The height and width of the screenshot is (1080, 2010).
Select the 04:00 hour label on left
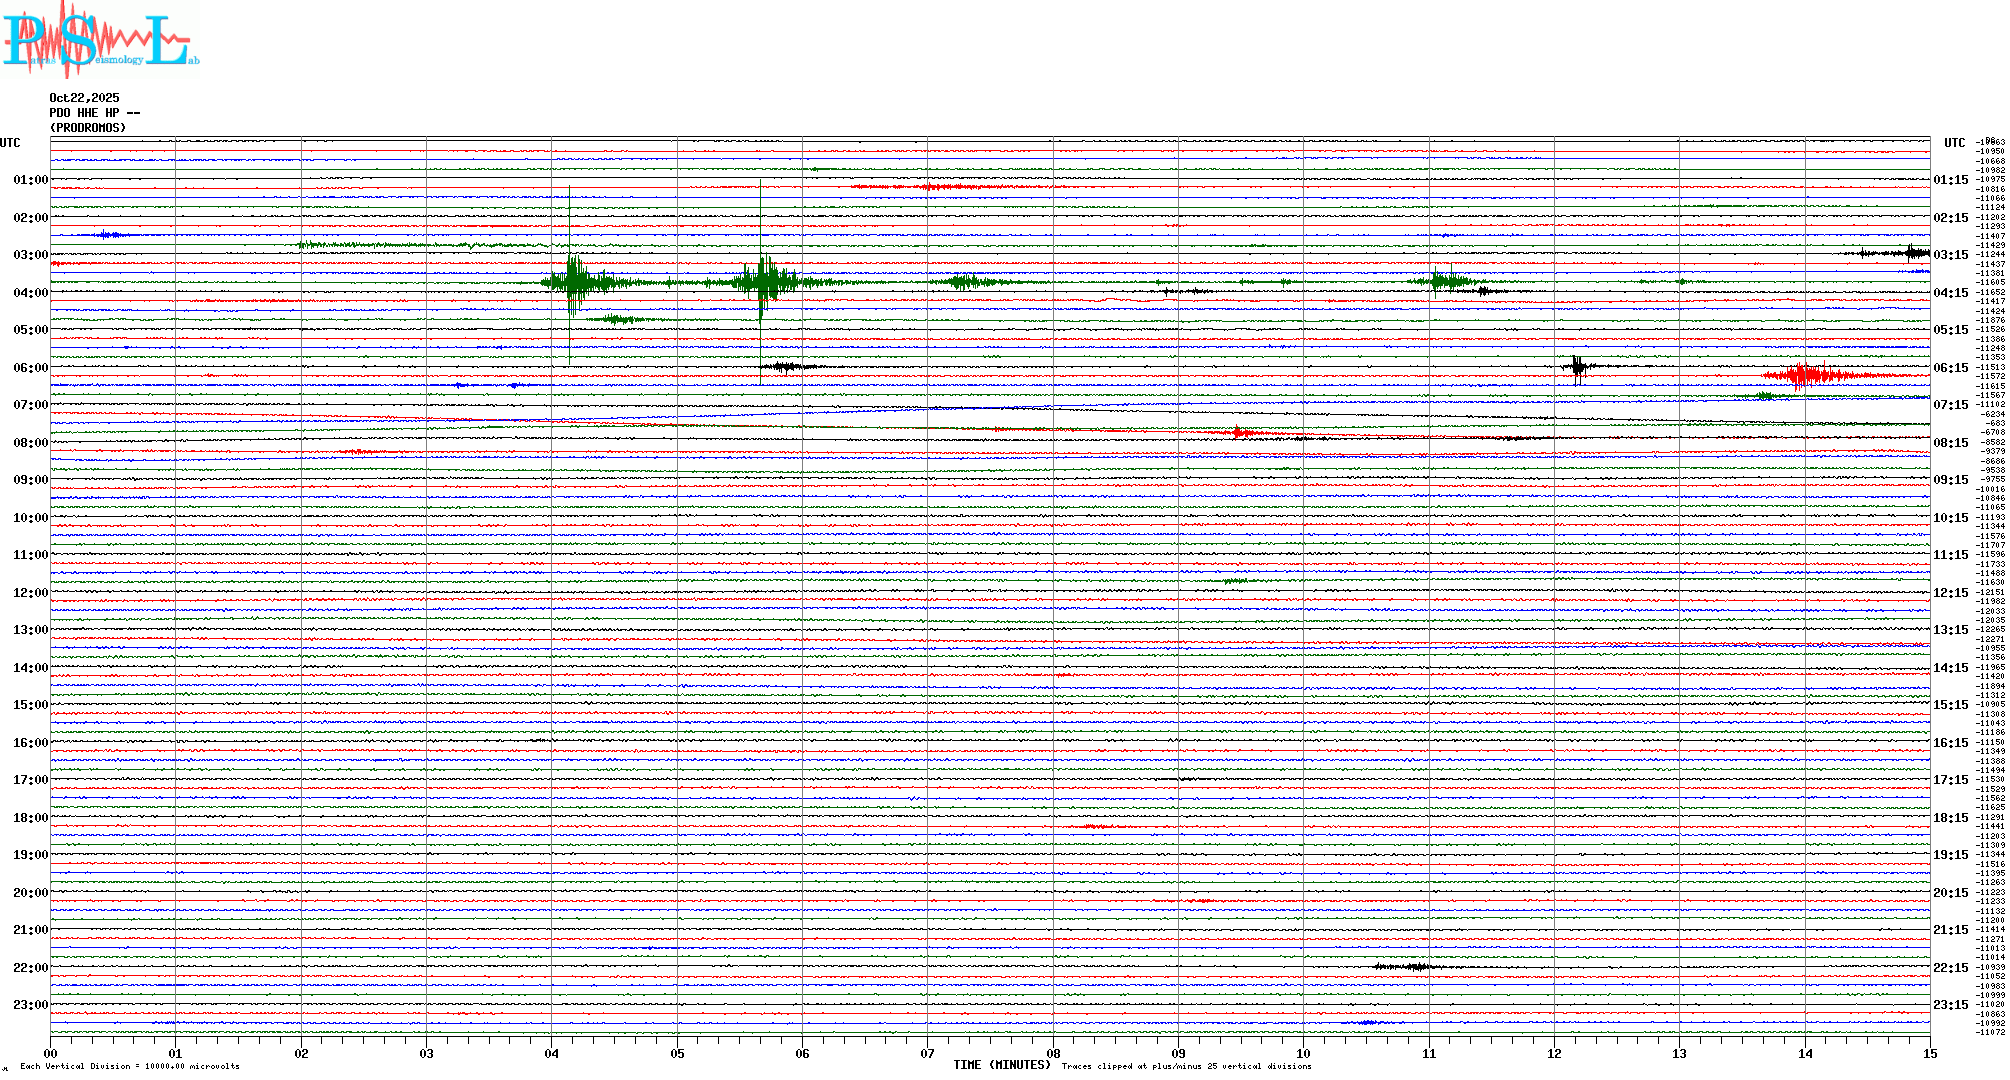[30, 293]
